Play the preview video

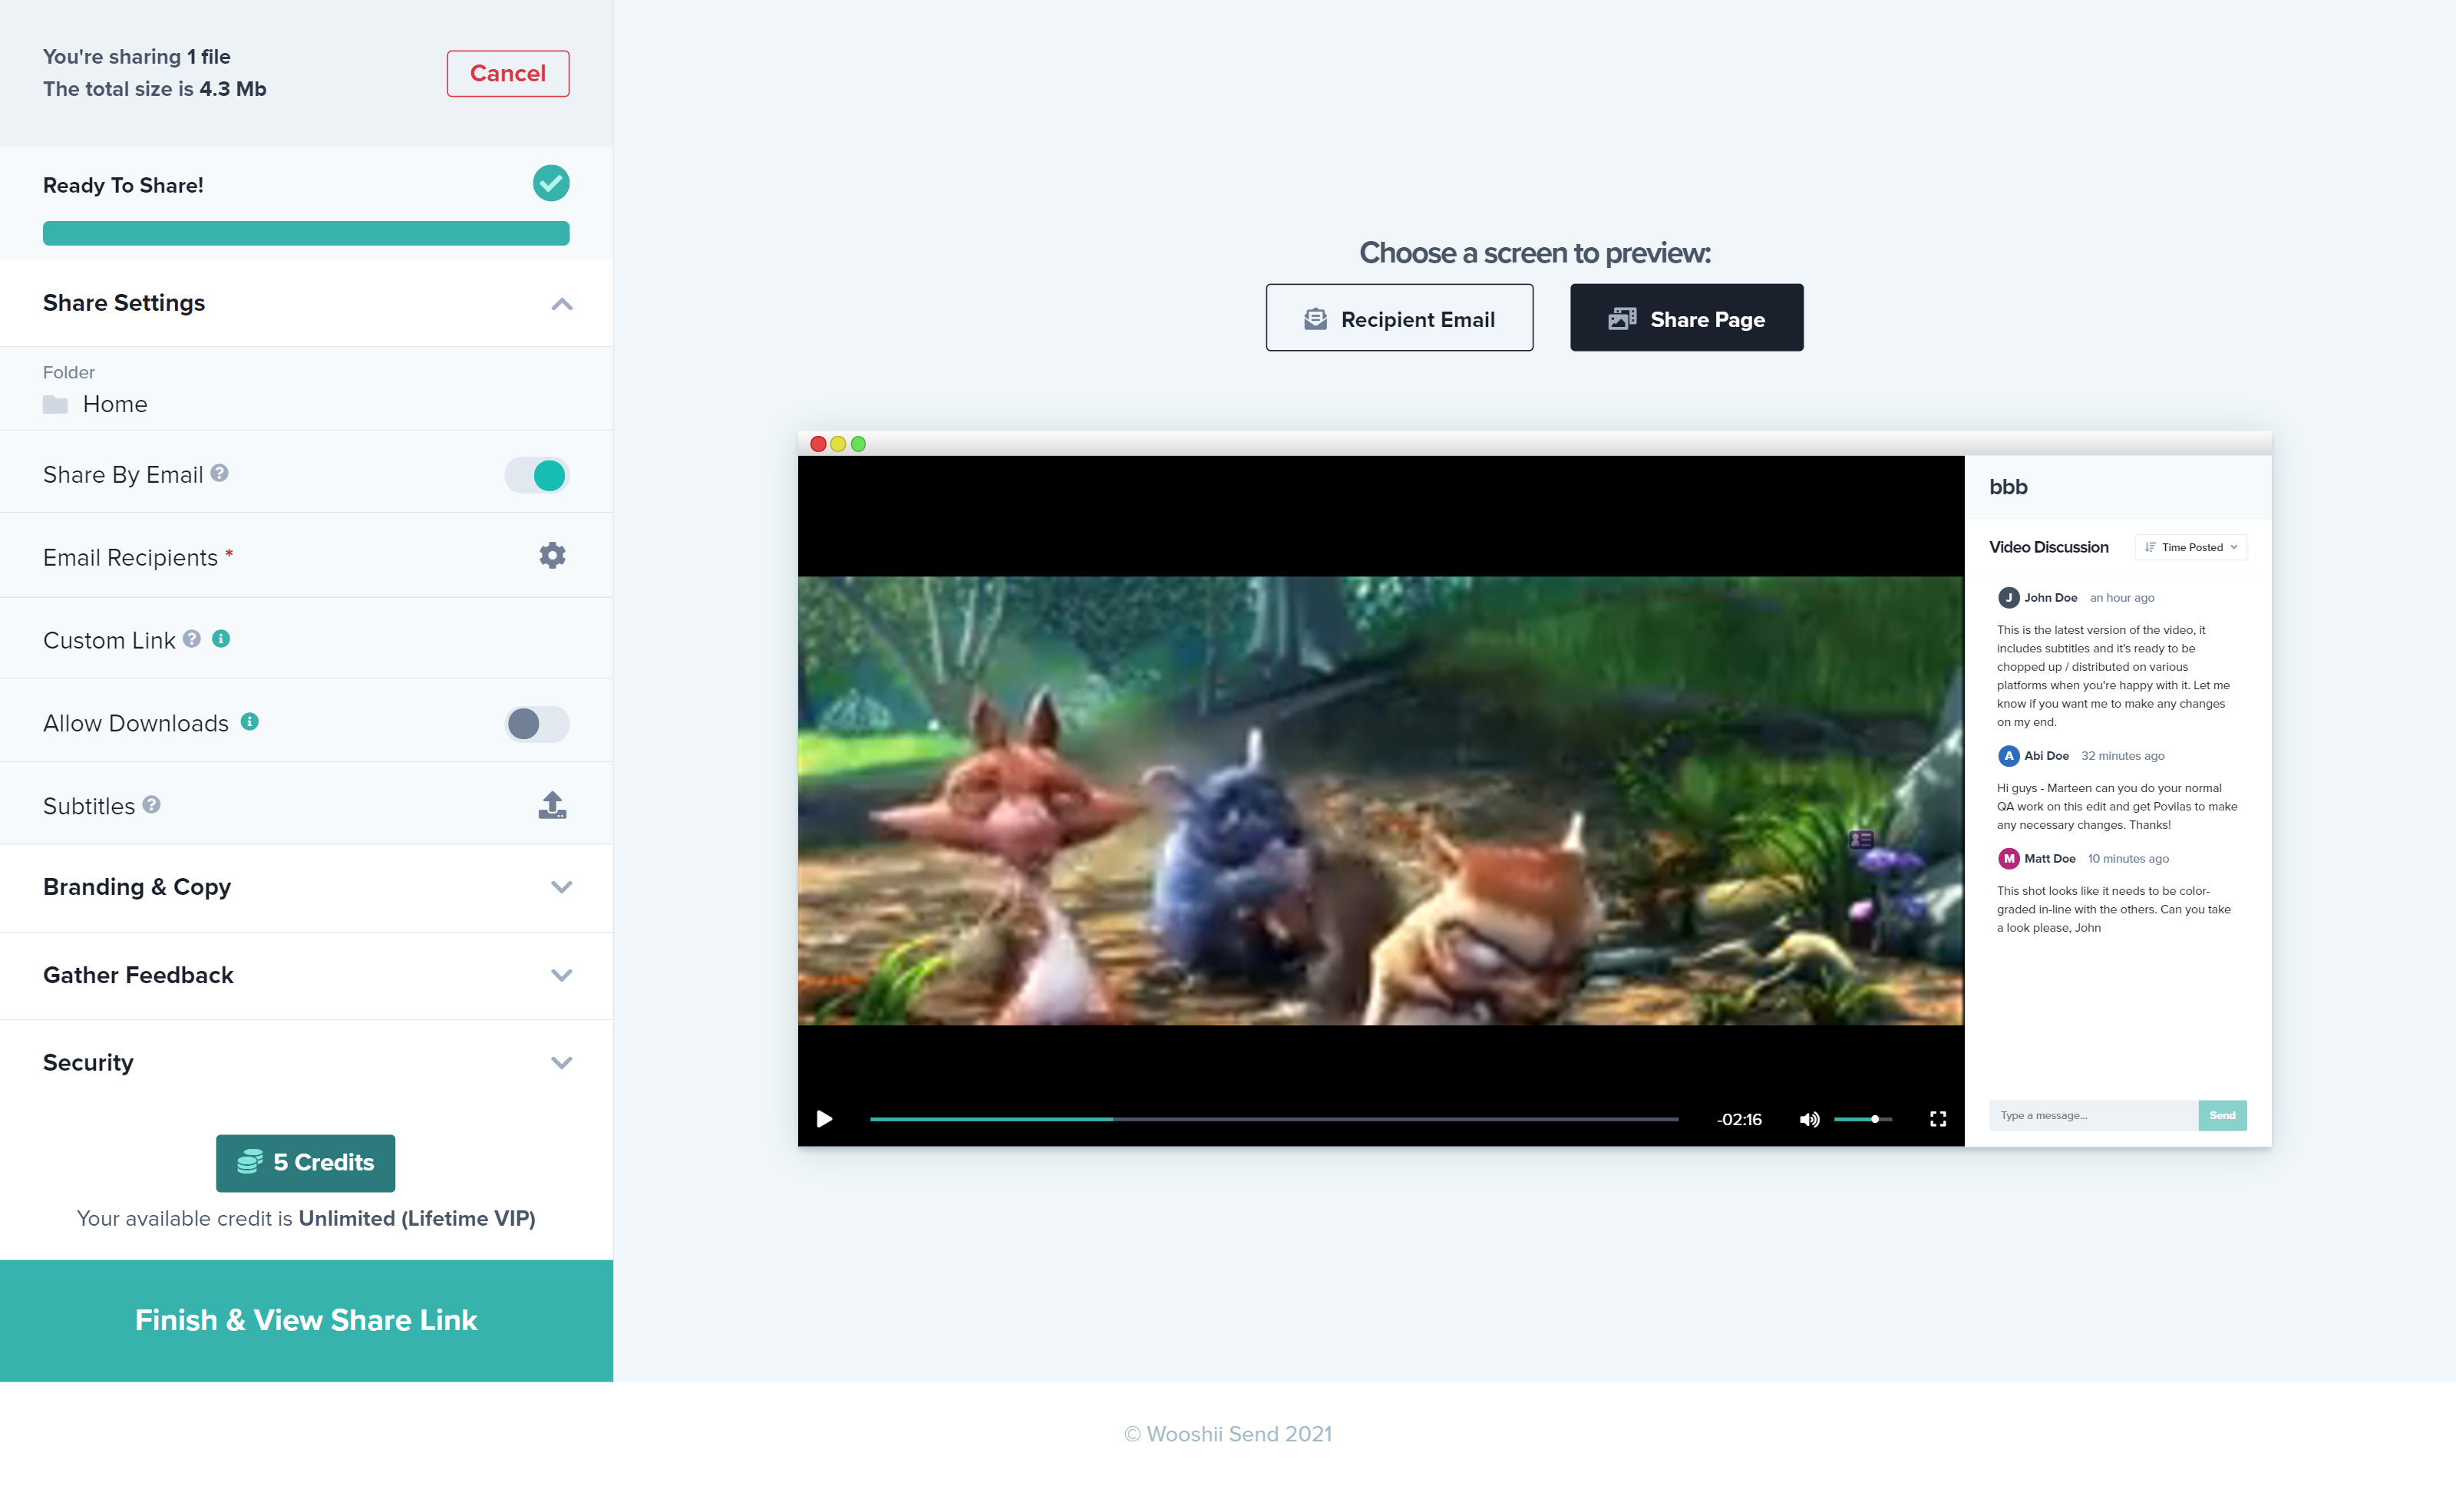pos(824,1119)
